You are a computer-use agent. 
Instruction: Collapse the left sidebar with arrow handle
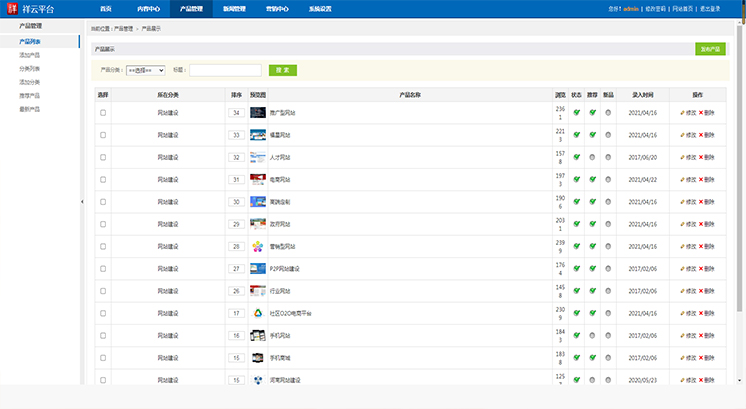click(x=82, y=201)
